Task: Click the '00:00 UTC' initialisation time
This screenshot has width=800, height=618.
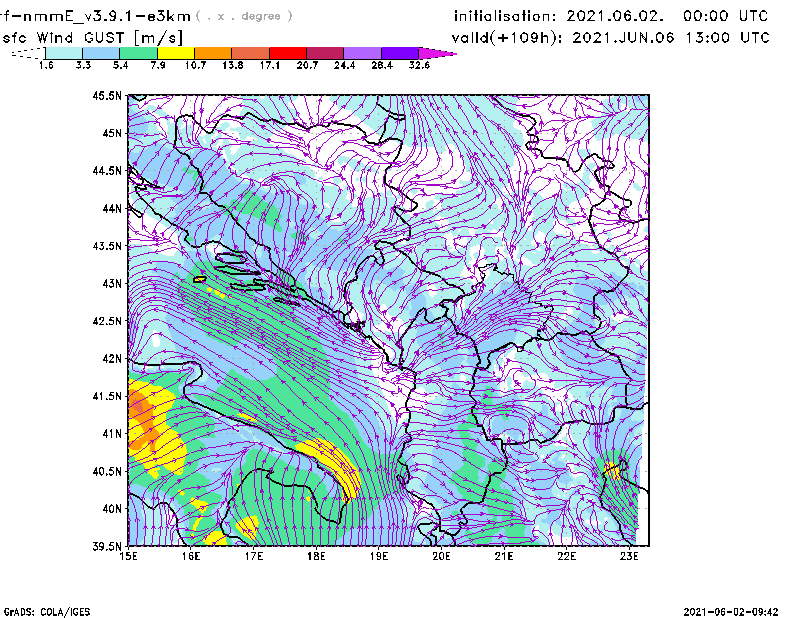Action: [726, 16]
